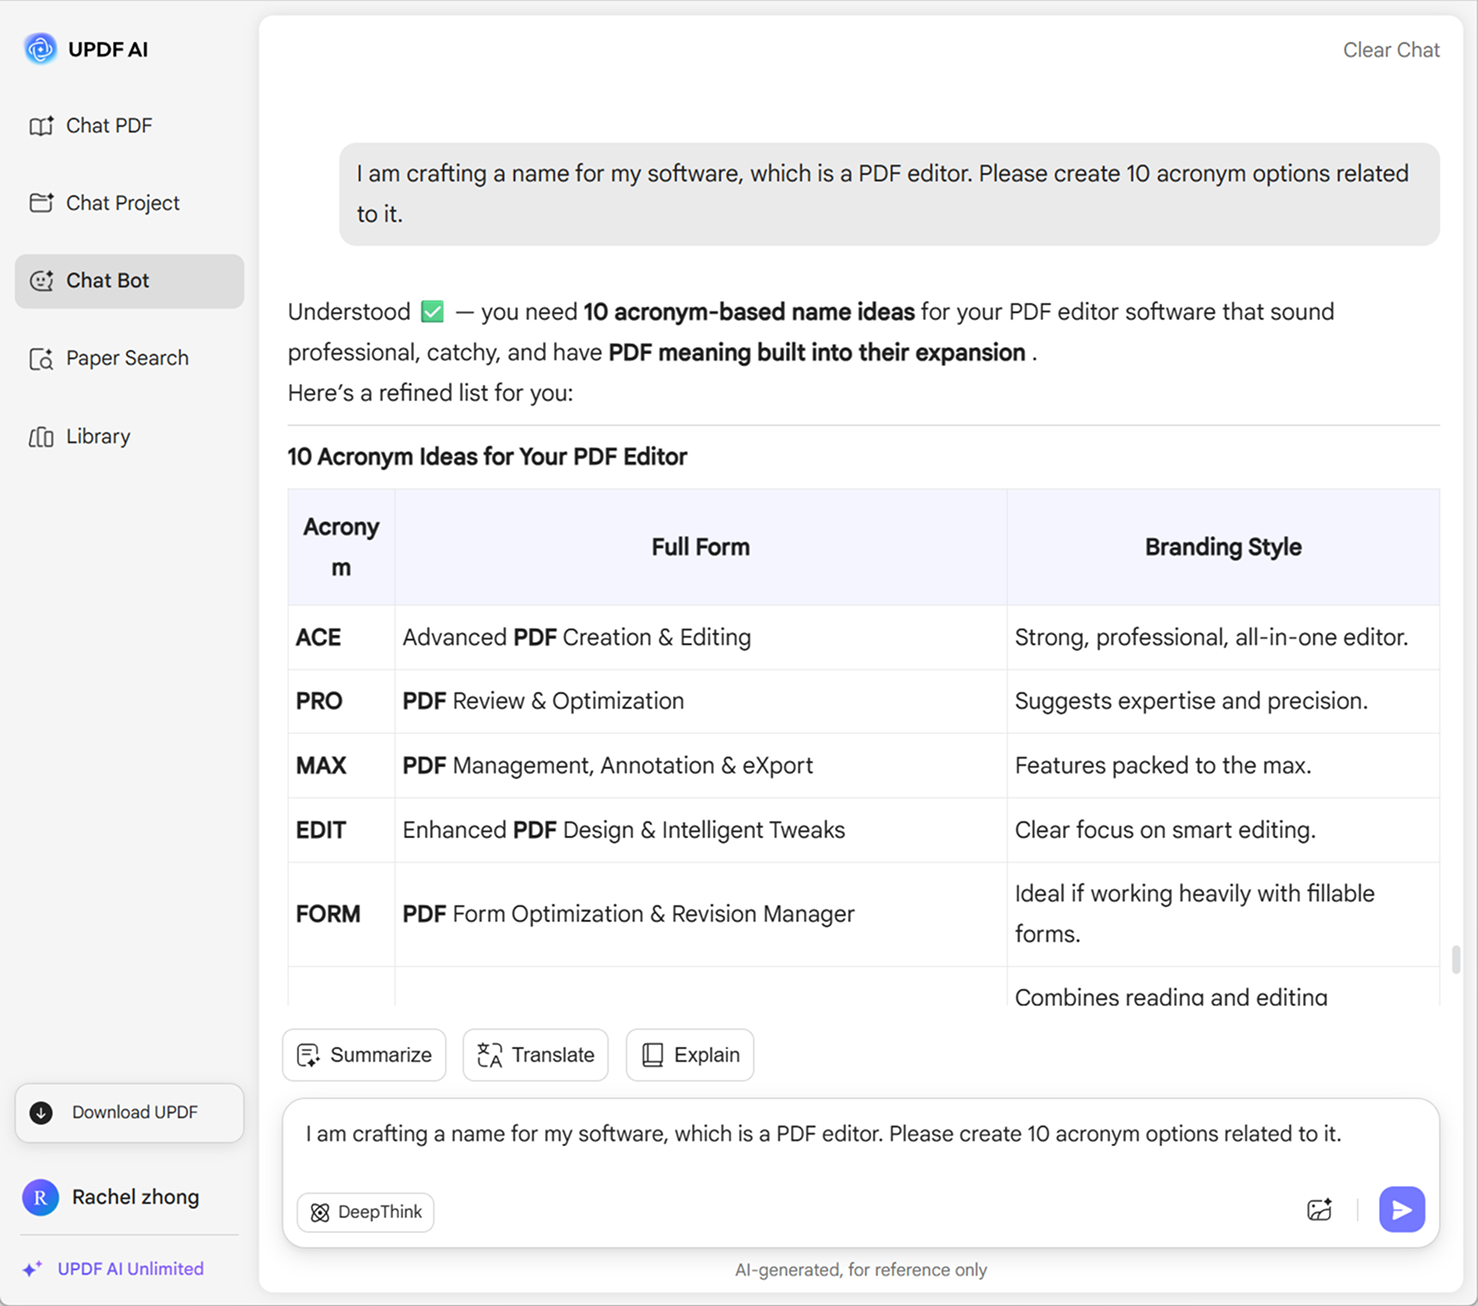Click 'PDF Review & Optimization' cell
1478x1306 pixels.
point(700,702)
